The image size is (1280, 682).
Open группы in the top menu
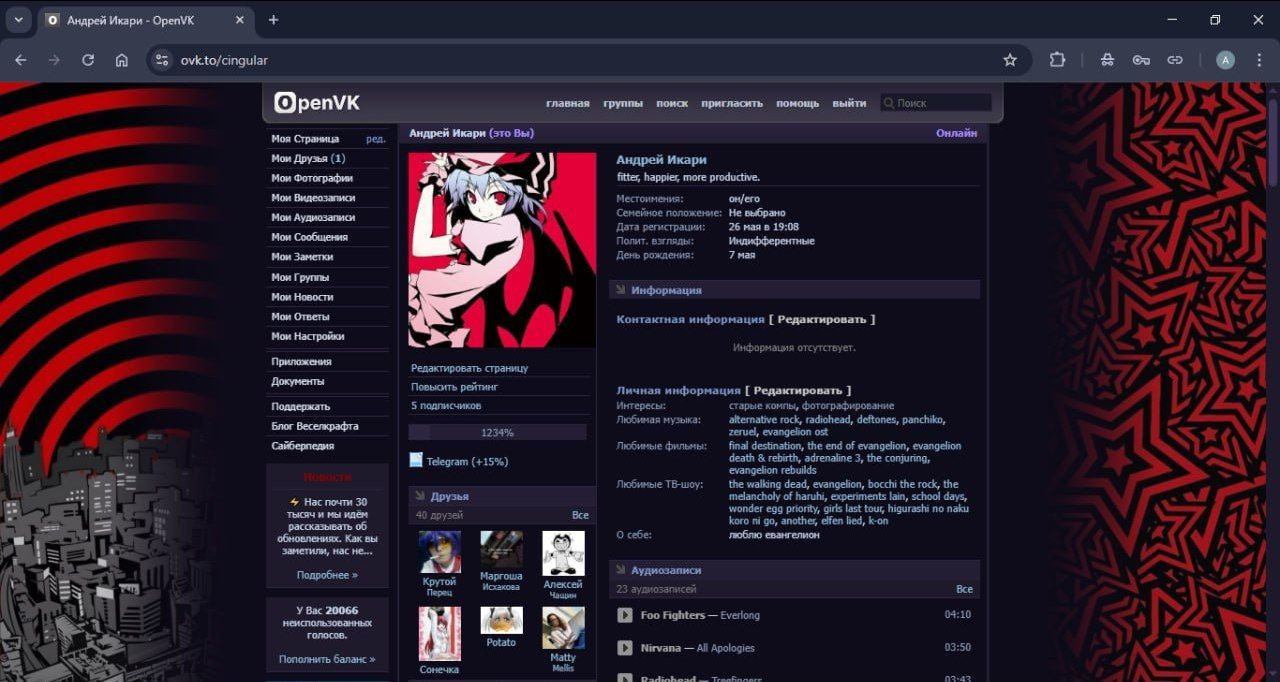tap(622, 103)
